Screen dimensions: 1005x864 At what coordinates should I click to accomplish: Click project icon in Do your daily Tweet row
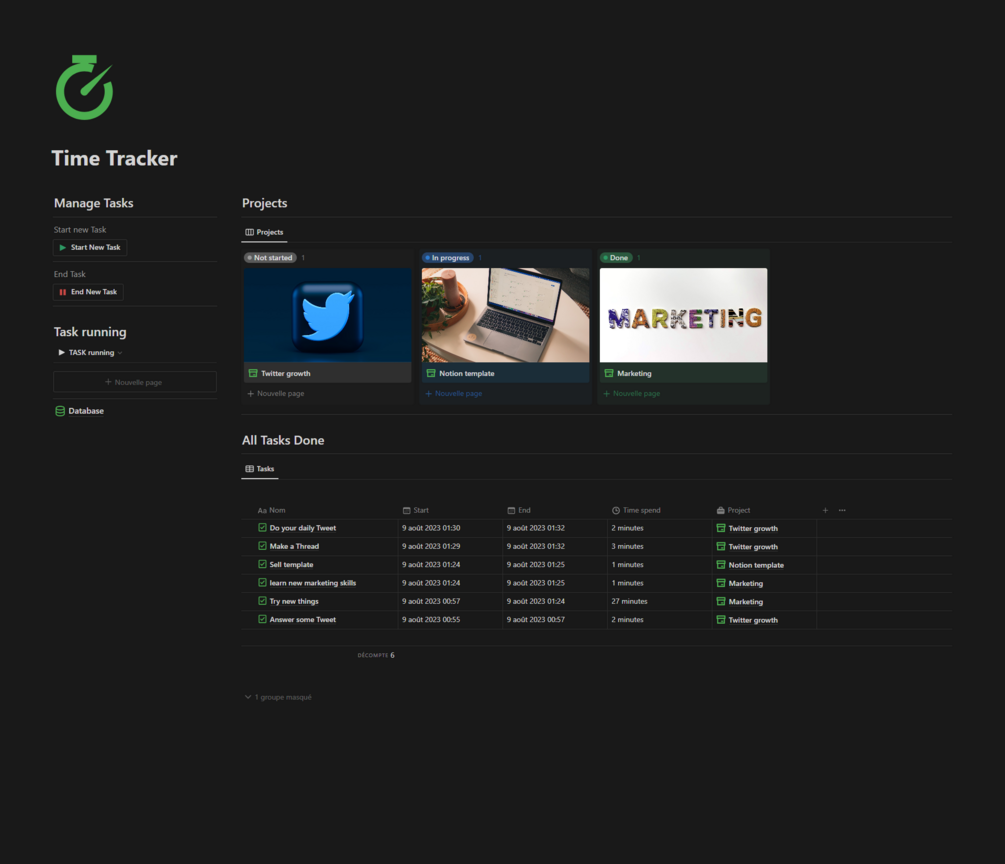(x=720, y=528)
